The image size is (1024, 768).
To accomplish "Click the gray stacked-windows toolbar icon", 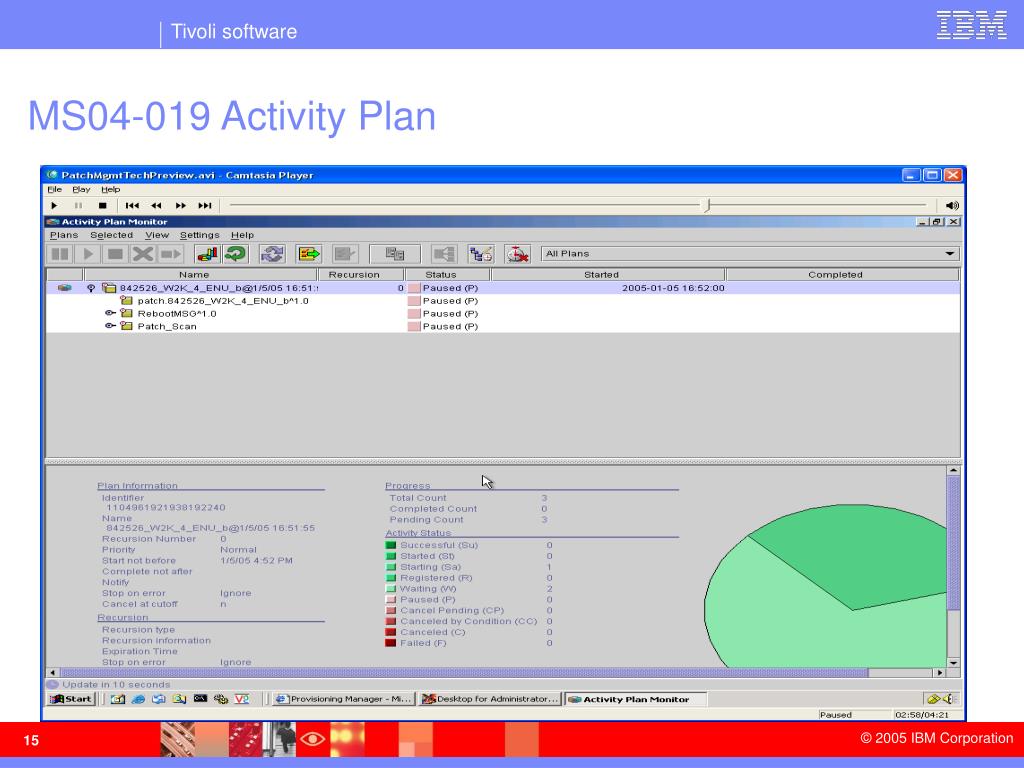I will pyautogui.click(x=394, y=254).
